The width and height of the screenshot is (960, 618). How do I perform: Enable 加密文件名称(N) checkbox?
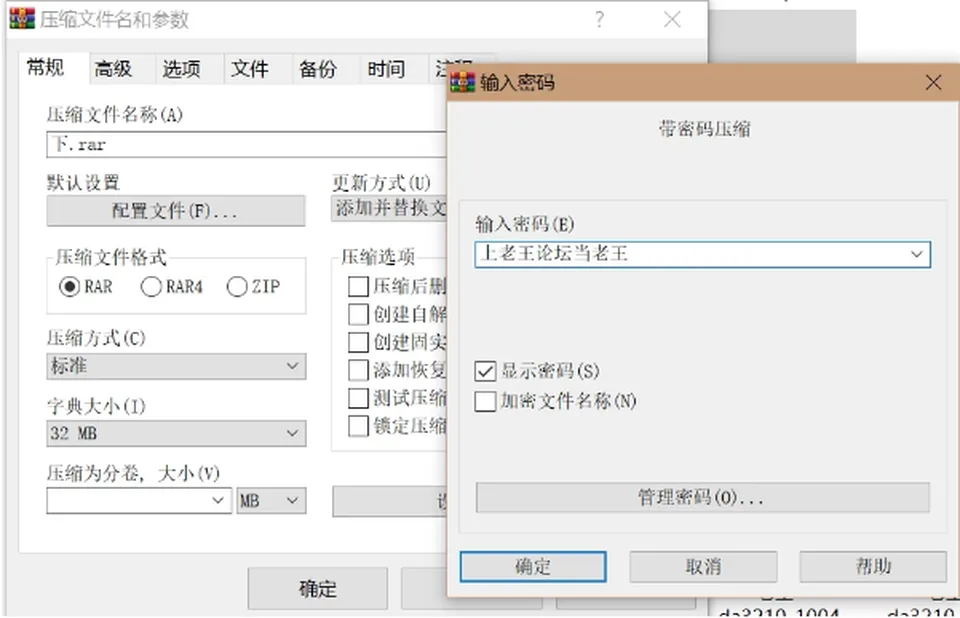coord(485,401)
